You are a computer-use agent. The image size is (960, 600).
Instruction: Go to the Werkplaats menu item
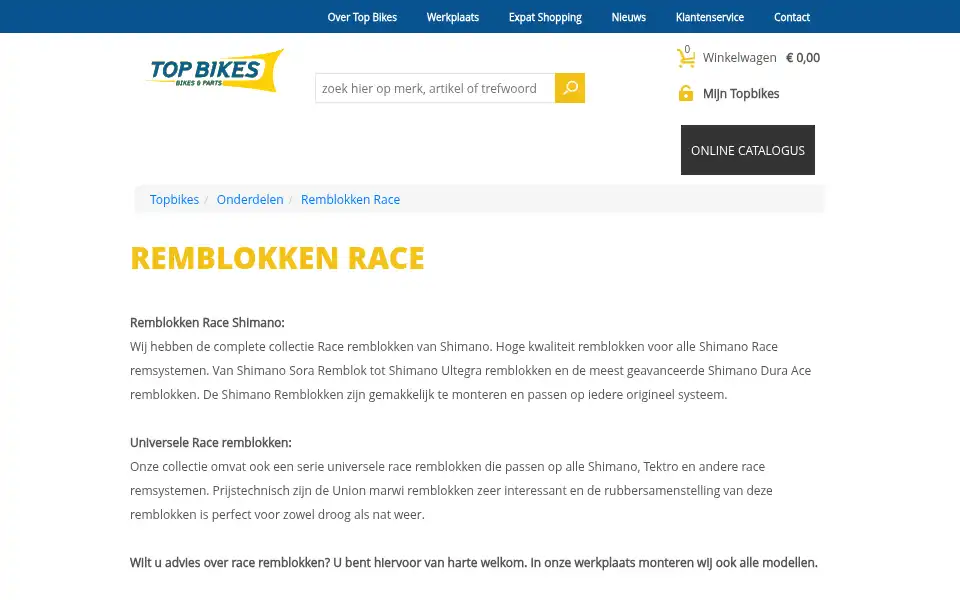[x=452, y=17]
